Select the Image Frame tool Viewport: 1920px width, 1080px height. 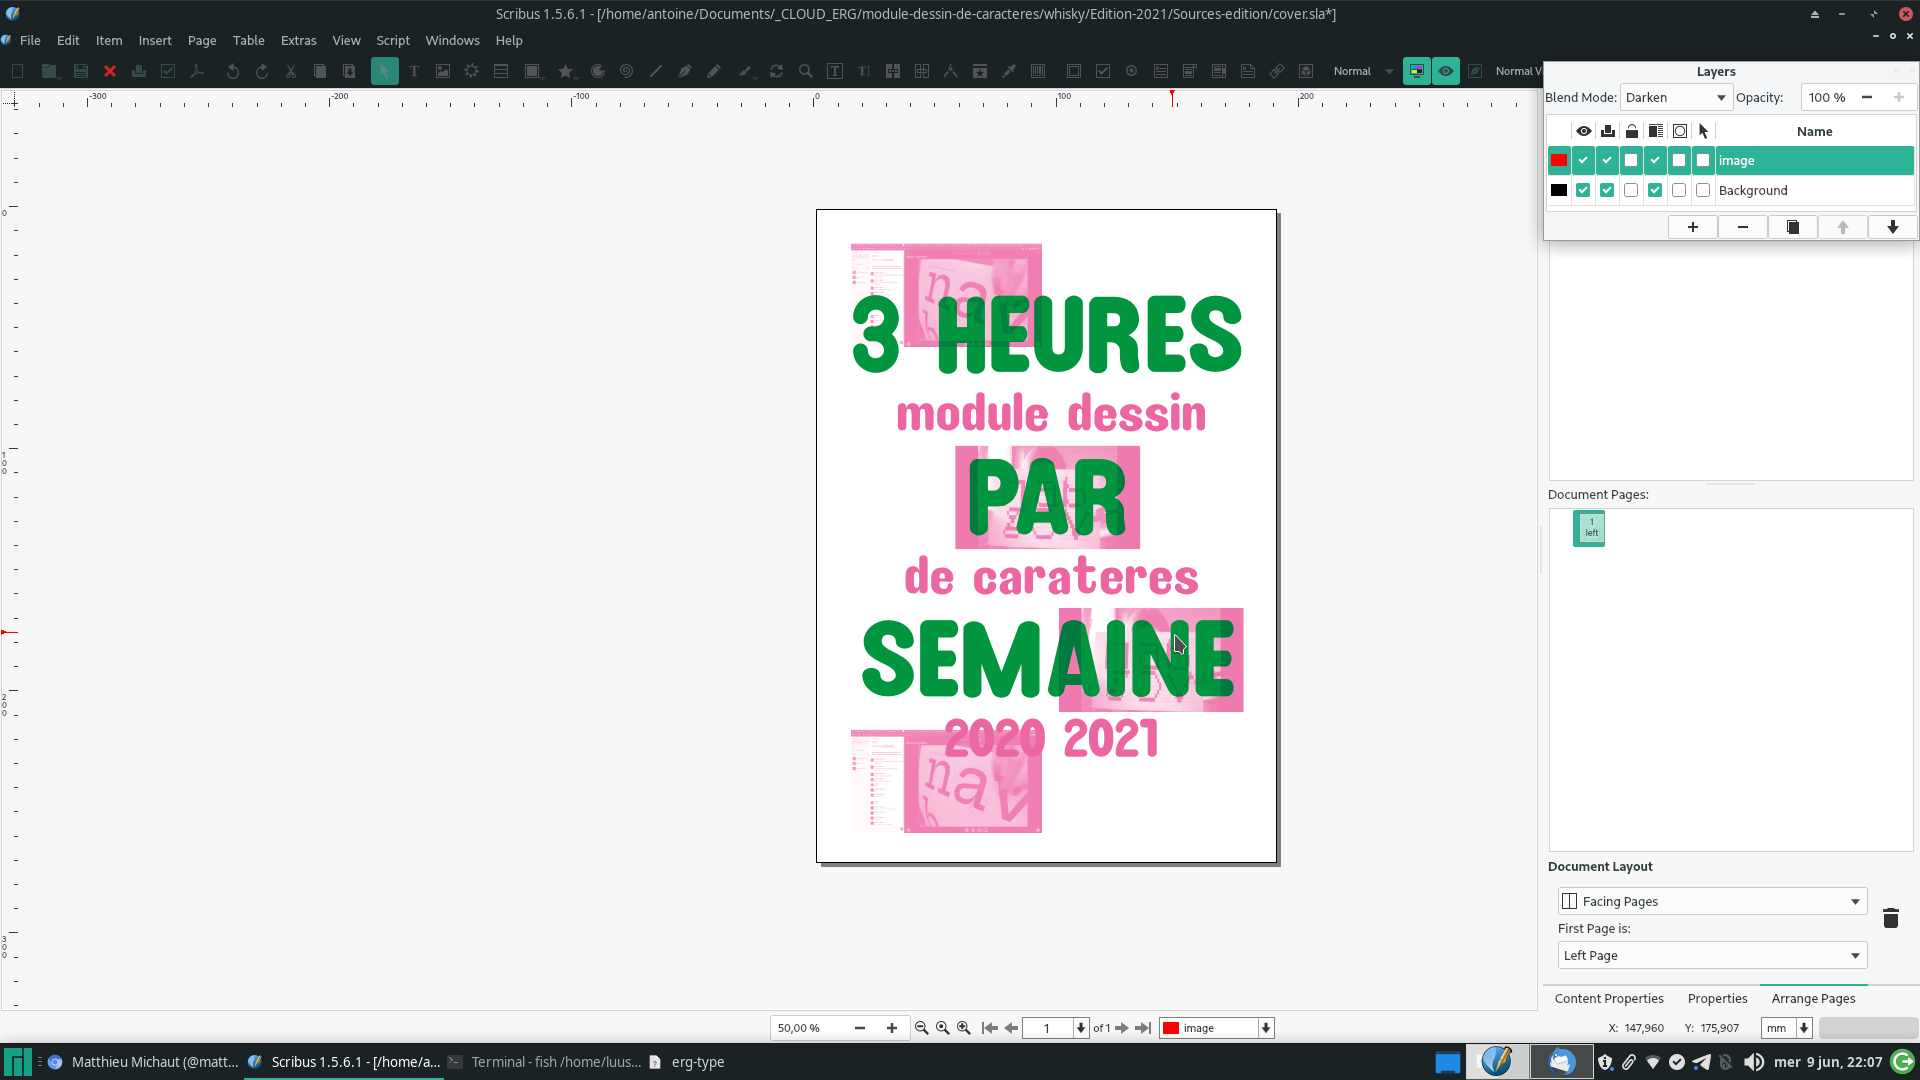(x=443, y=71)
